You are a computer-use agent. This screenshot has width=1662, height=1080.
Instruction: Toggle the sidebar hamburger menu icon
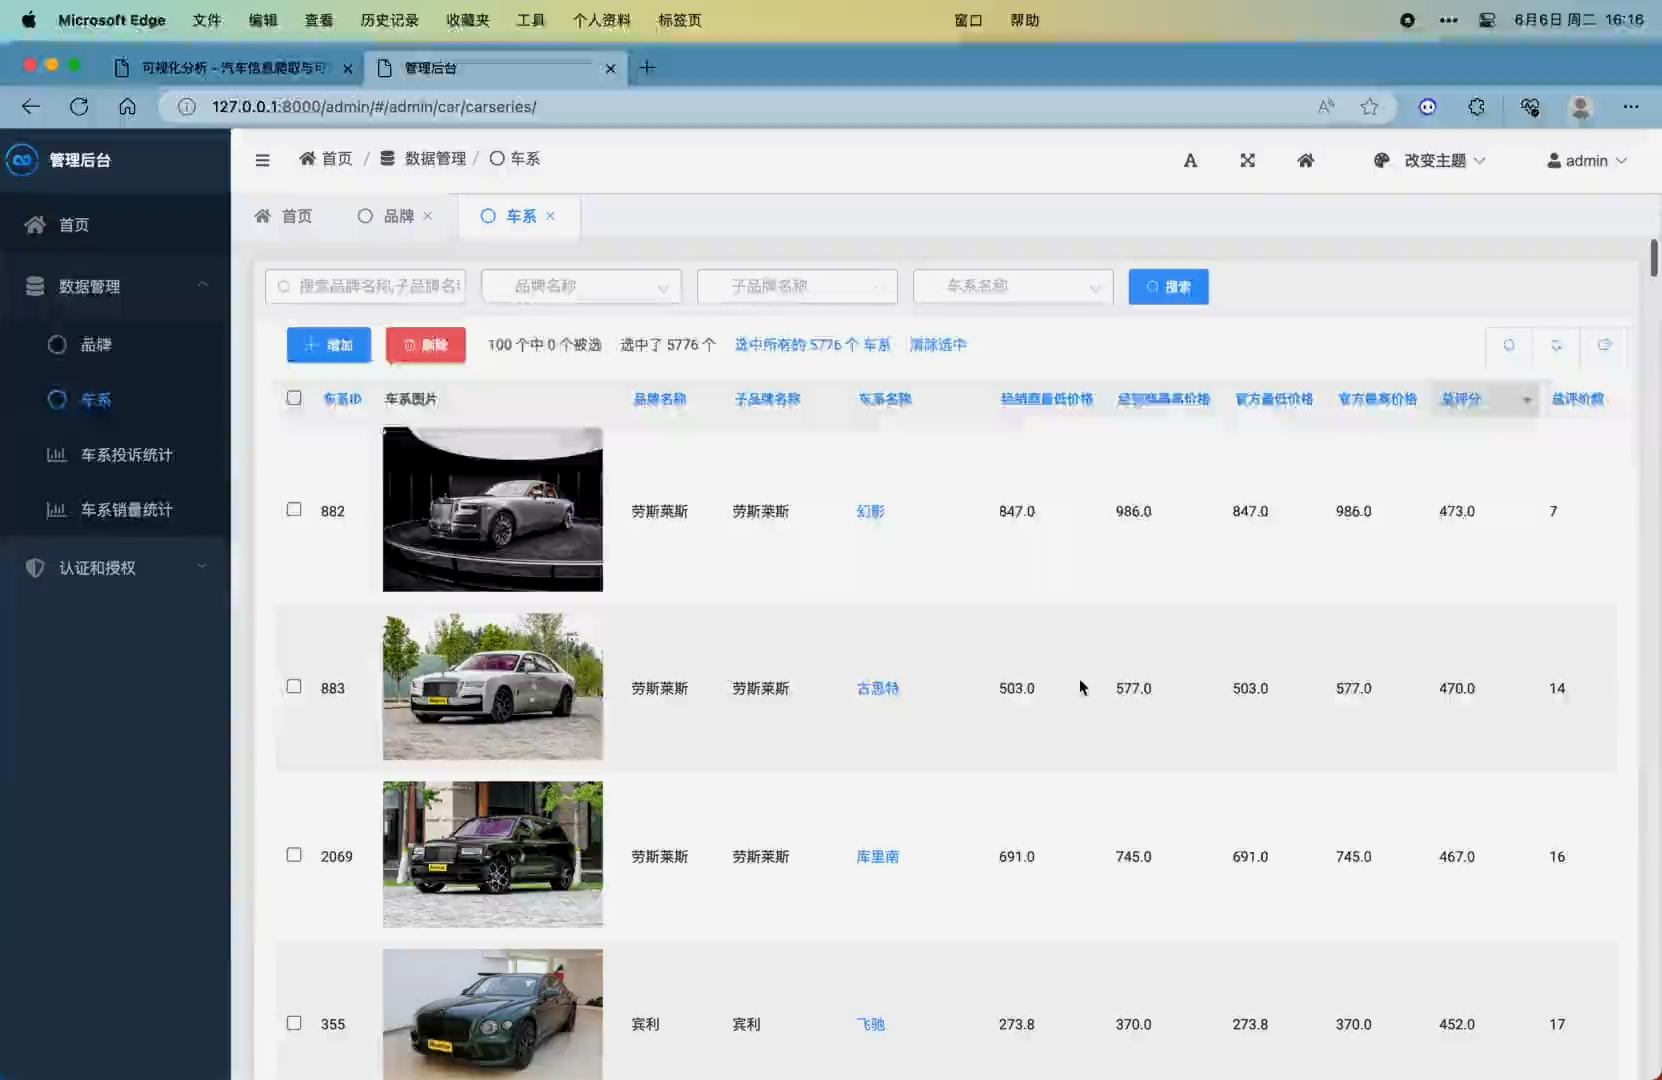point(262,160)
